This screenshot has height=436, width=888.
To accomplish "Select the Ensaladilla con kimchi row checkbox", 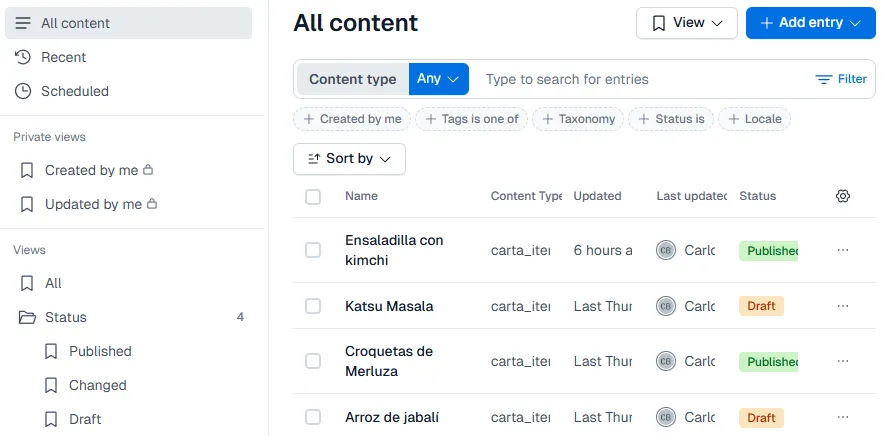I will 313,250.
